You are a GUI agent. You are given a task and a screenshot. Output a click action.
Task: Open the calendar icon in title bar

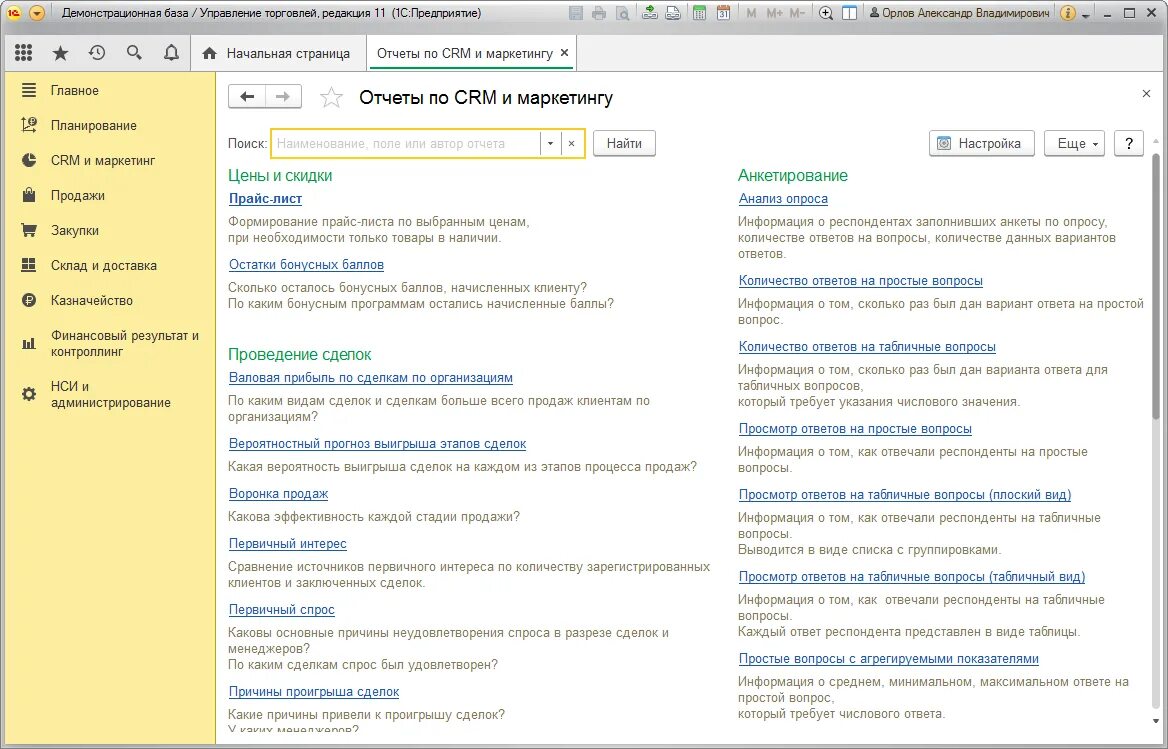(723, 13)
